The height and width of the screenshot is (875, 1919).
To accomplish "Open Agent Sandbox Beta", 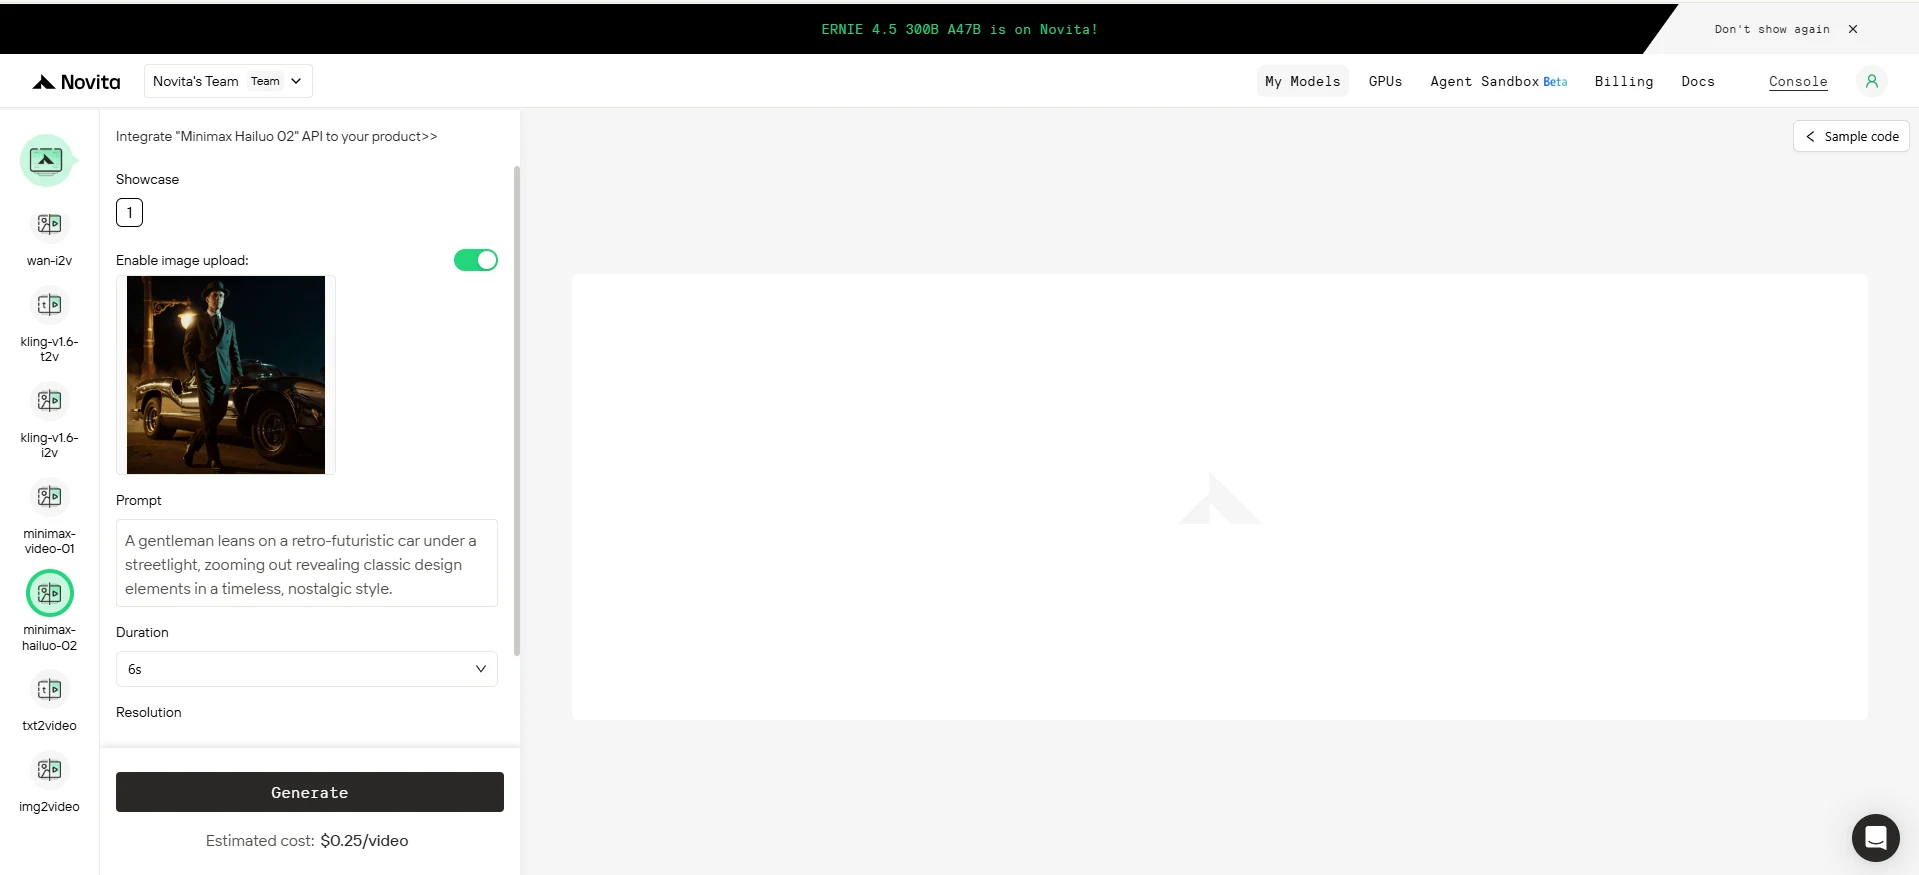I will tap(1498, 81).
